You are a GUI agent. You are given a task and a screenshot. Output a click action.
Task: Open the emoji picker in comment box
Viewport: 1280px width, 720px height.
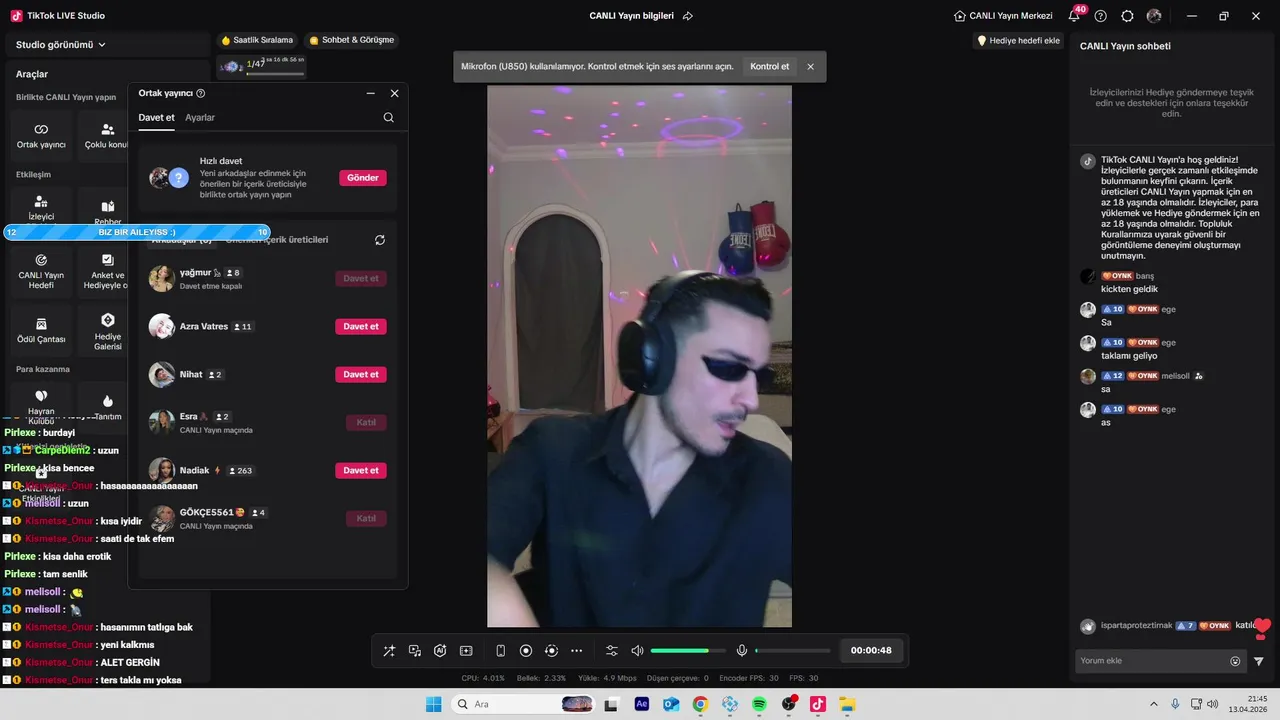click(x=1235, y=661)
